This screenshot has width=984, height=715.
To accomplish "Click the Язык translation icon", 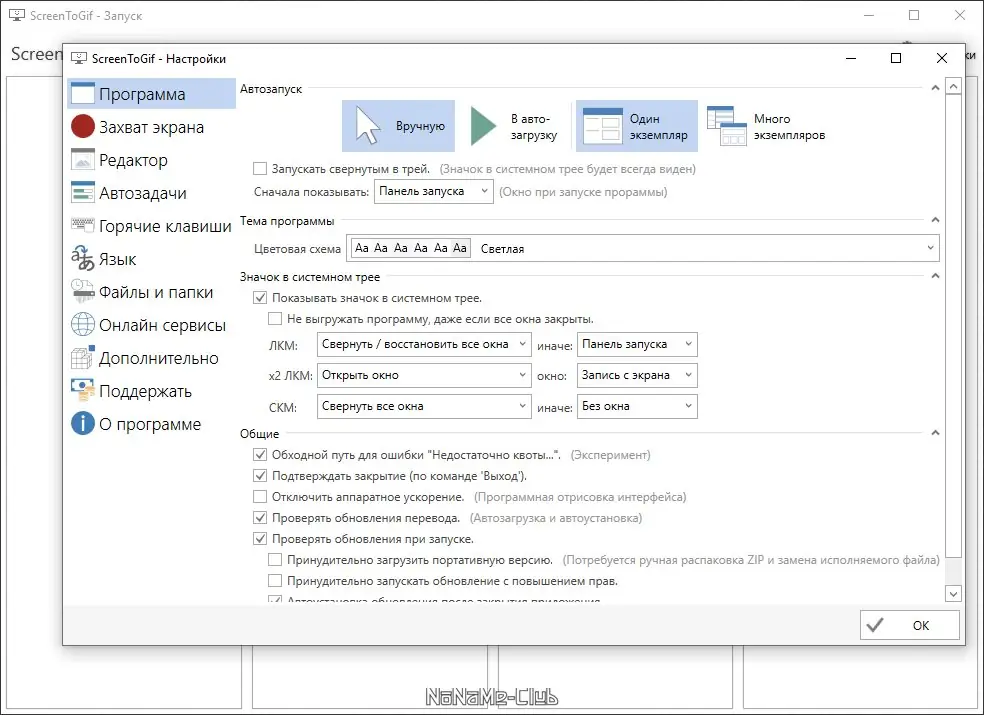I will (82, 258).
